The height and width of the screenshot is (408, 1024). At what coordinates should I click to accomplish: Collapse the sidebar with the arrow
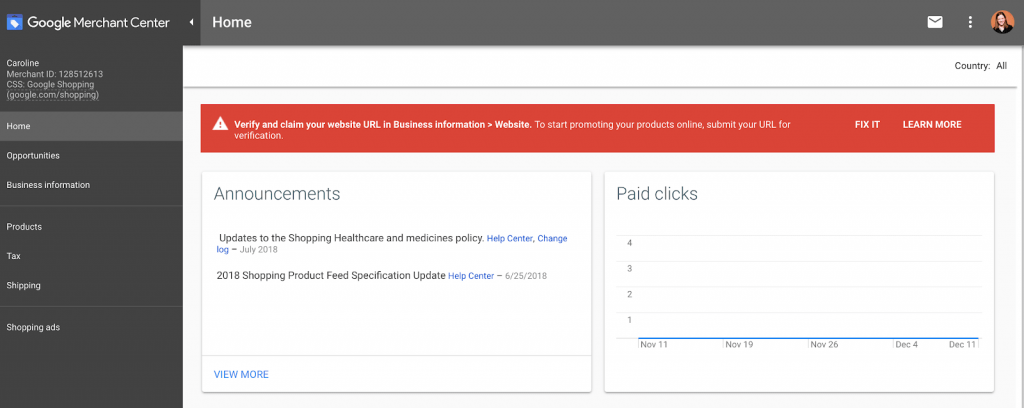tap(191, 22)
